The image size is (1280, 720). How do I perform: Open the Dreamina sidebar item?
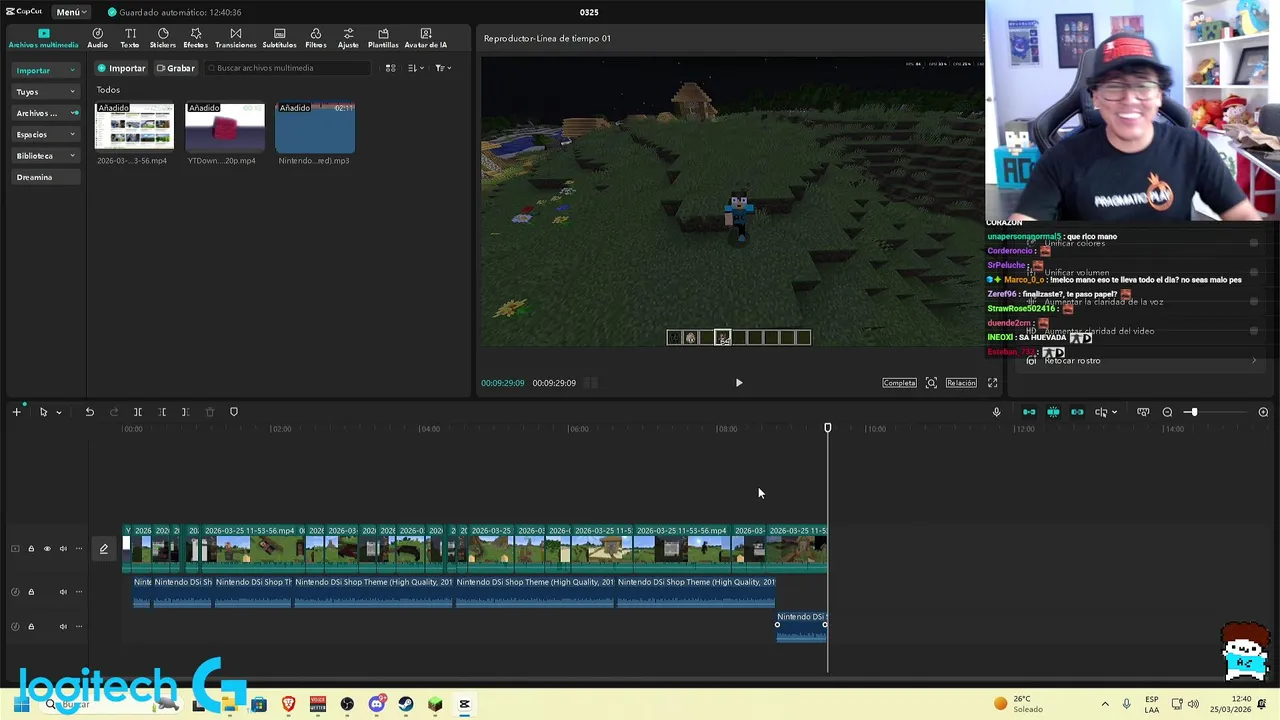click(x=45, y=177)
